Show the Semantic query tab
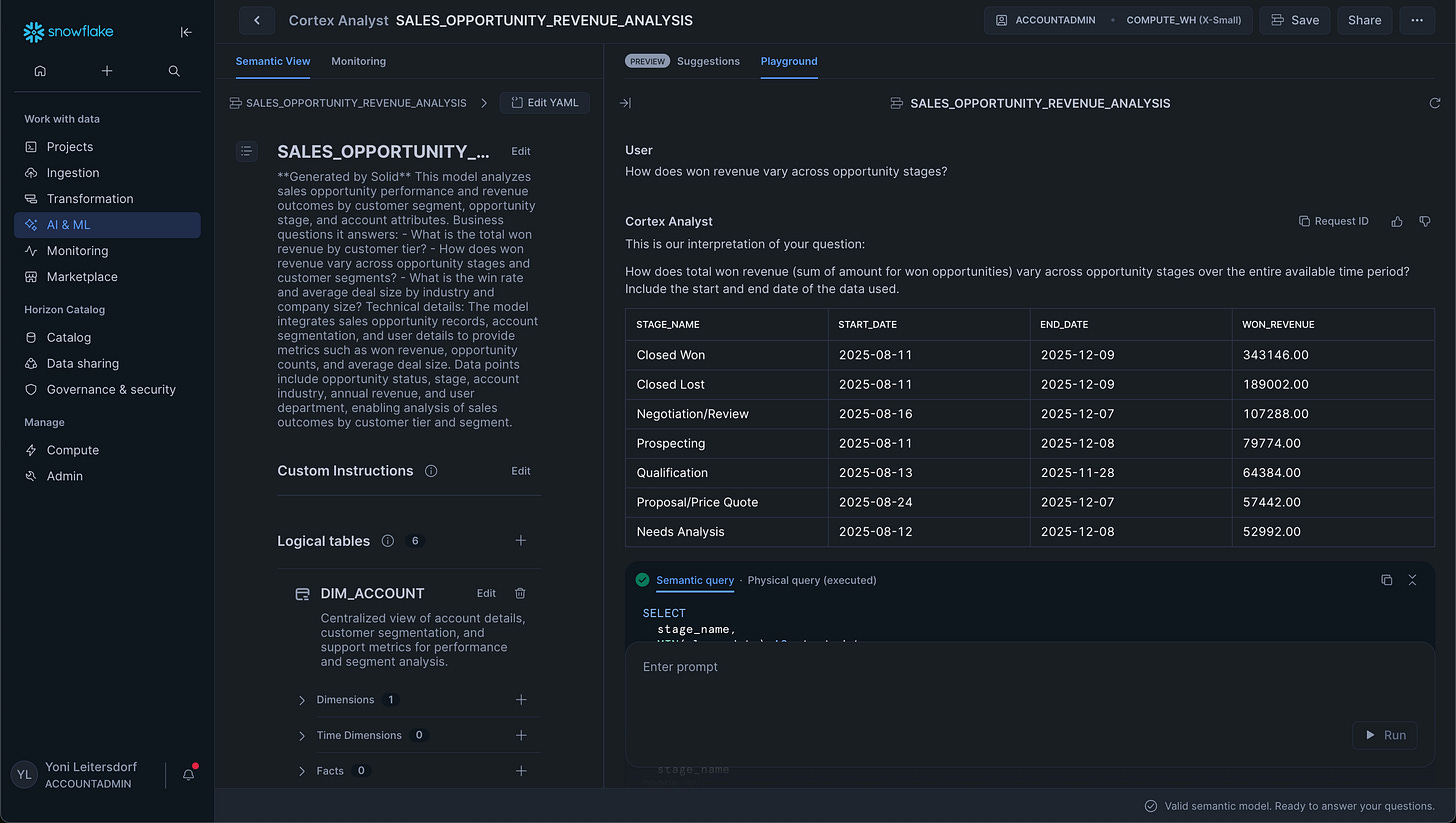This screenshot has width=1456, height=823. [x=695, y=580]
